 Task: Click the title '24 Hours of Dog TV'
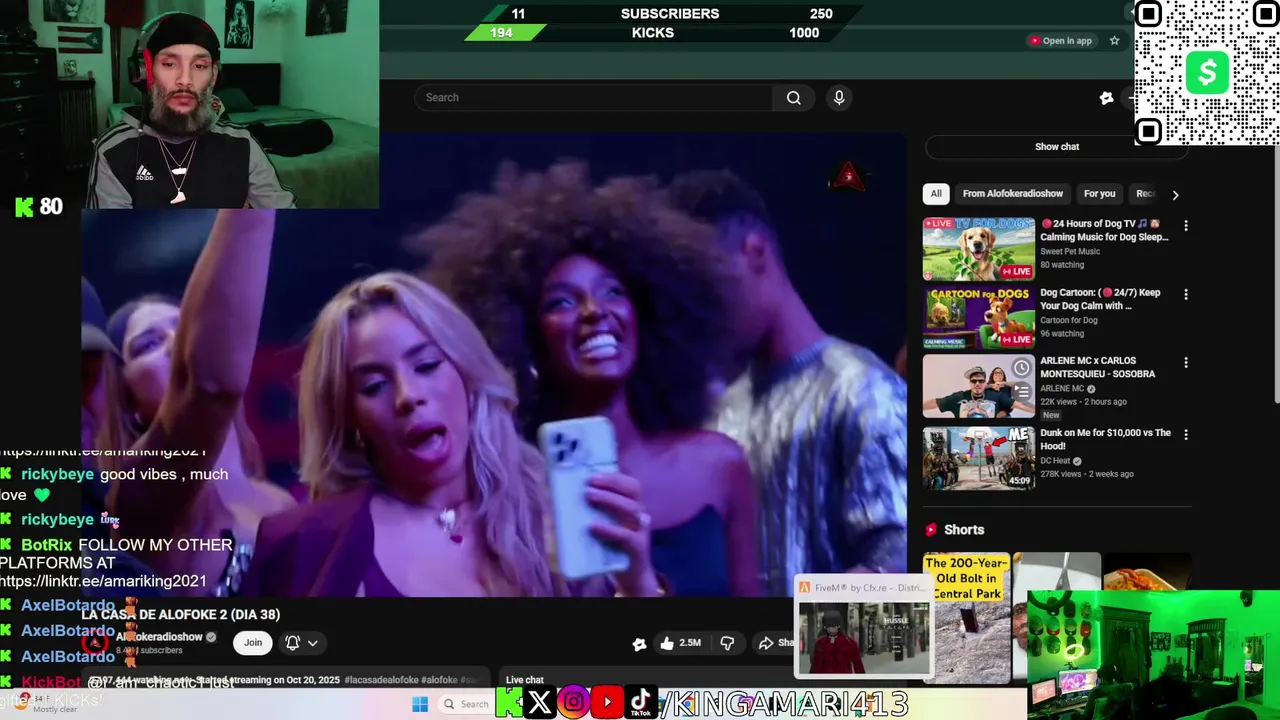tap(1104, 231)
